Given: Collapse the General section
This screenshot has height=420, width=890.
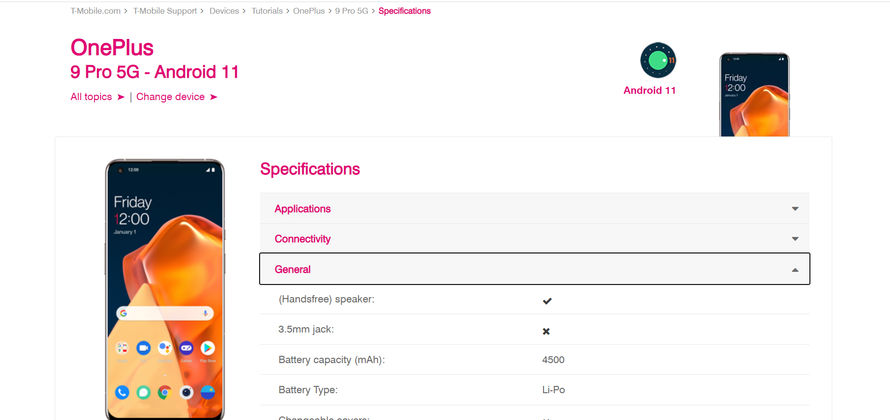Looking at the screenshot, I should coord(535,269).
